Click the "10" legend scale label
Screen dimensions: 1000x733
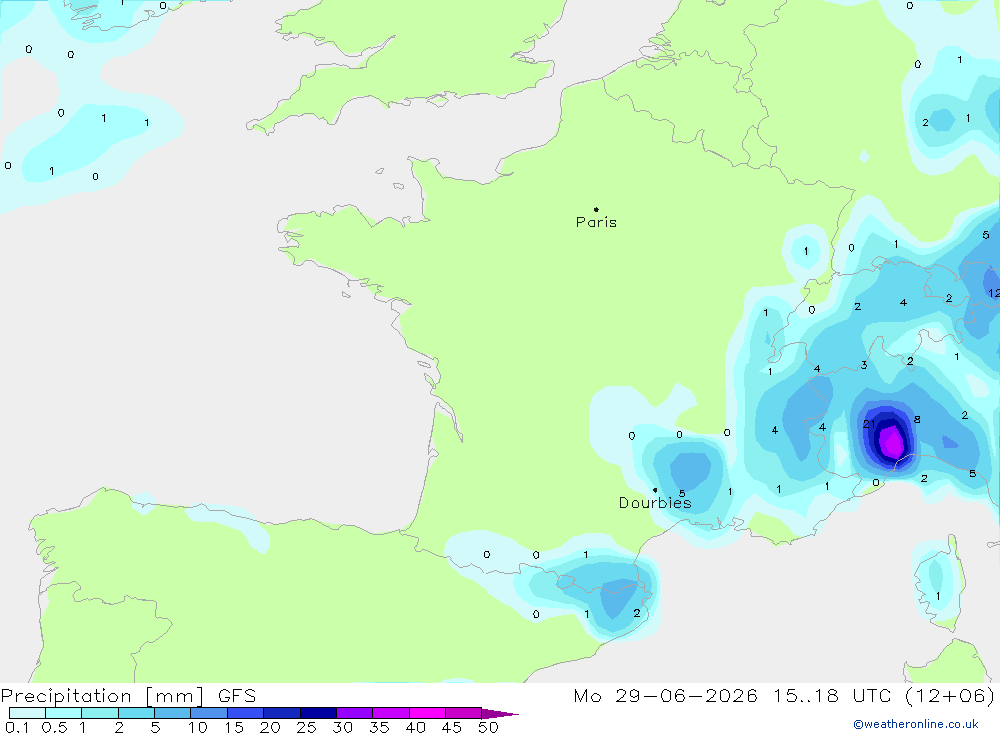[198, 727]
